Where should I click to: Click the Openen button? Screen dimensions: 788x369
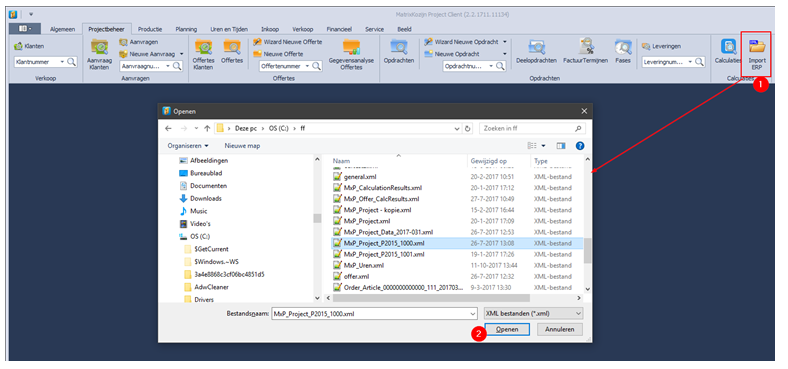pos(507,329)
